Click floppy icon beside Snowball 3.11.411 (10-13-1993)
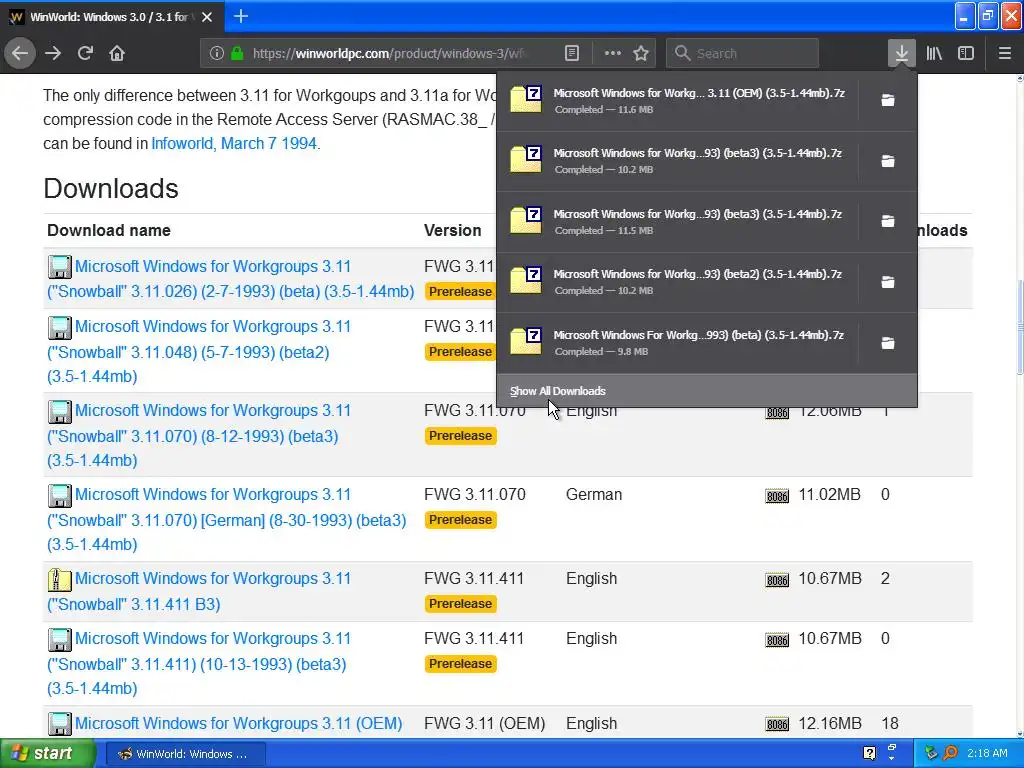Screen dimensions: 1024x768 point(59,640)
